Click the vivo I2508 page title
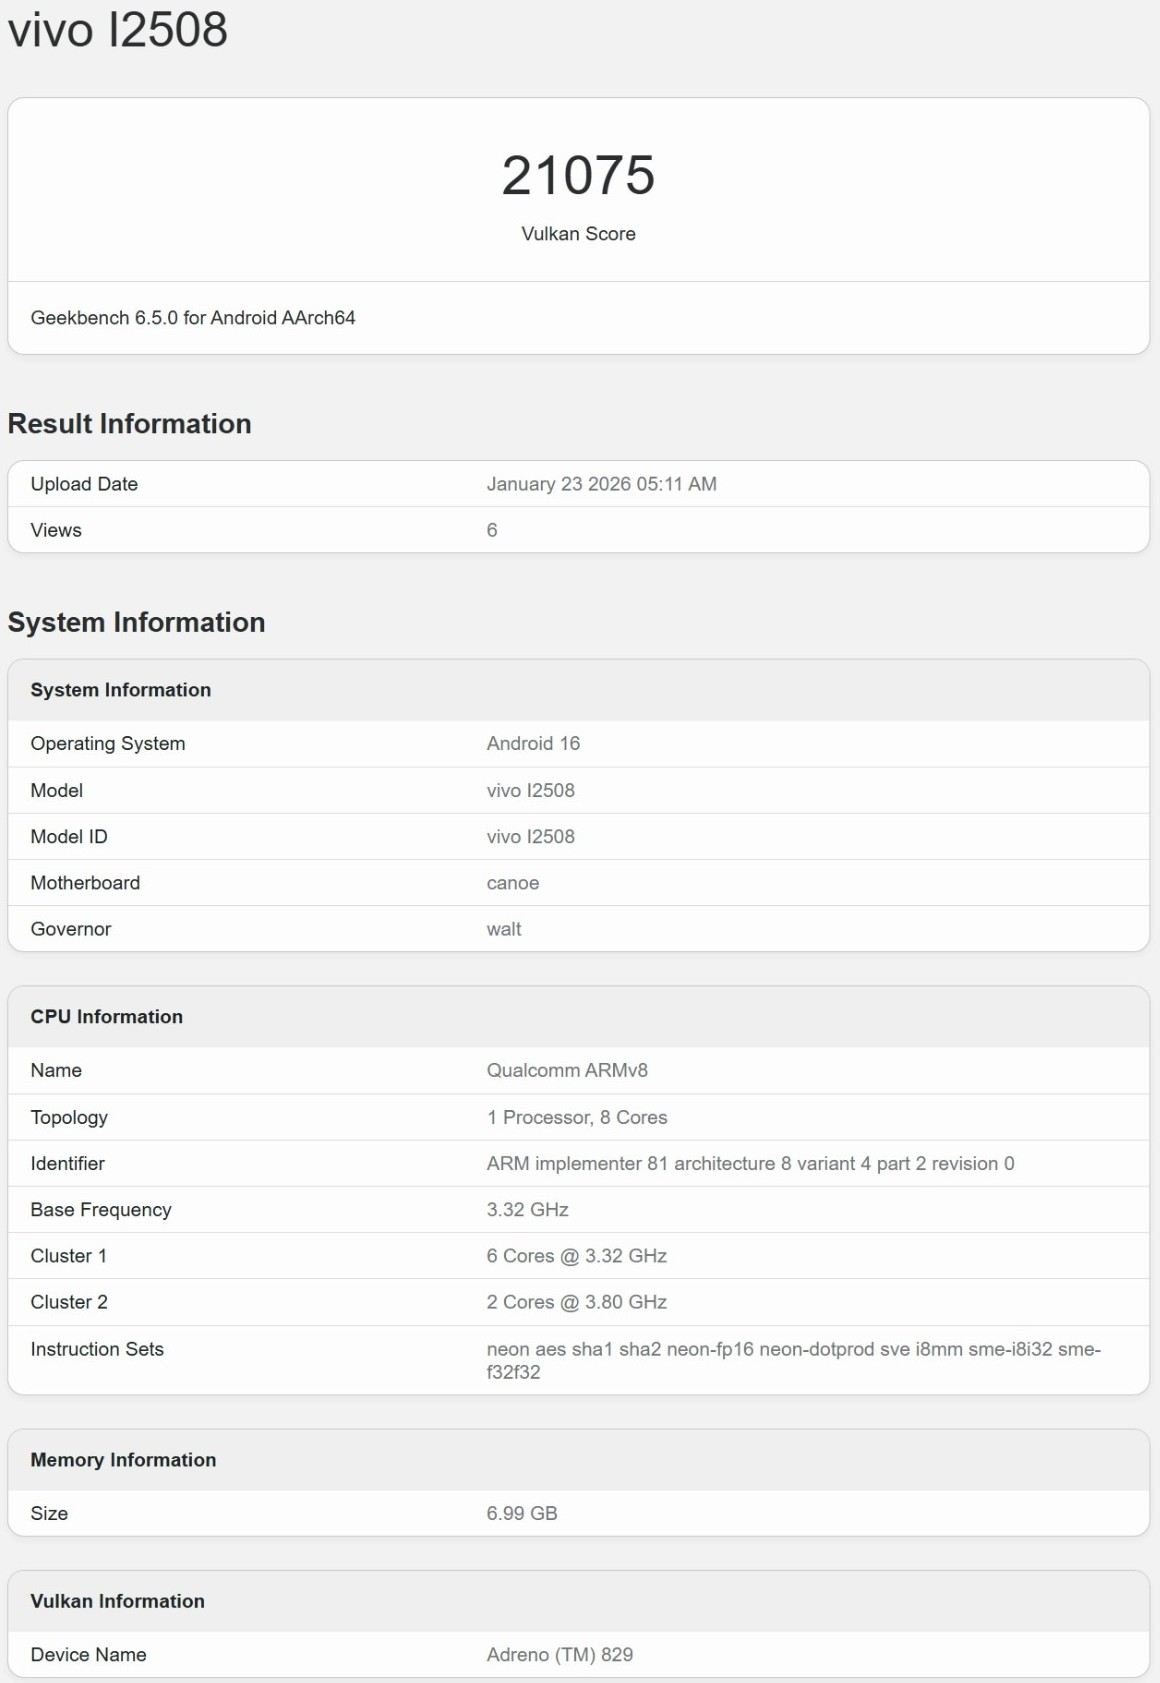Image resolution: width=1160 pixels, height=1683 pixels. point(118,30)
